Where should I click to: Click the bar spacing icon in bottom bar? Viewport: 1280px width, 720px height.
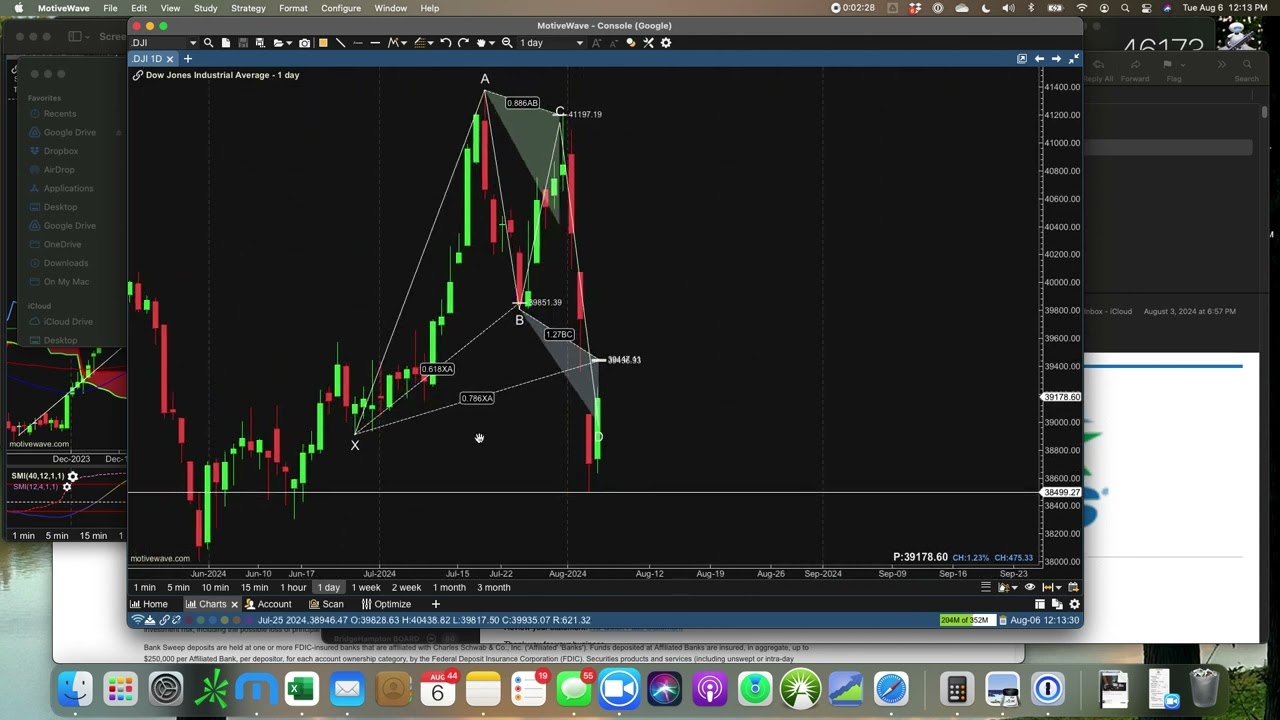1048,587
